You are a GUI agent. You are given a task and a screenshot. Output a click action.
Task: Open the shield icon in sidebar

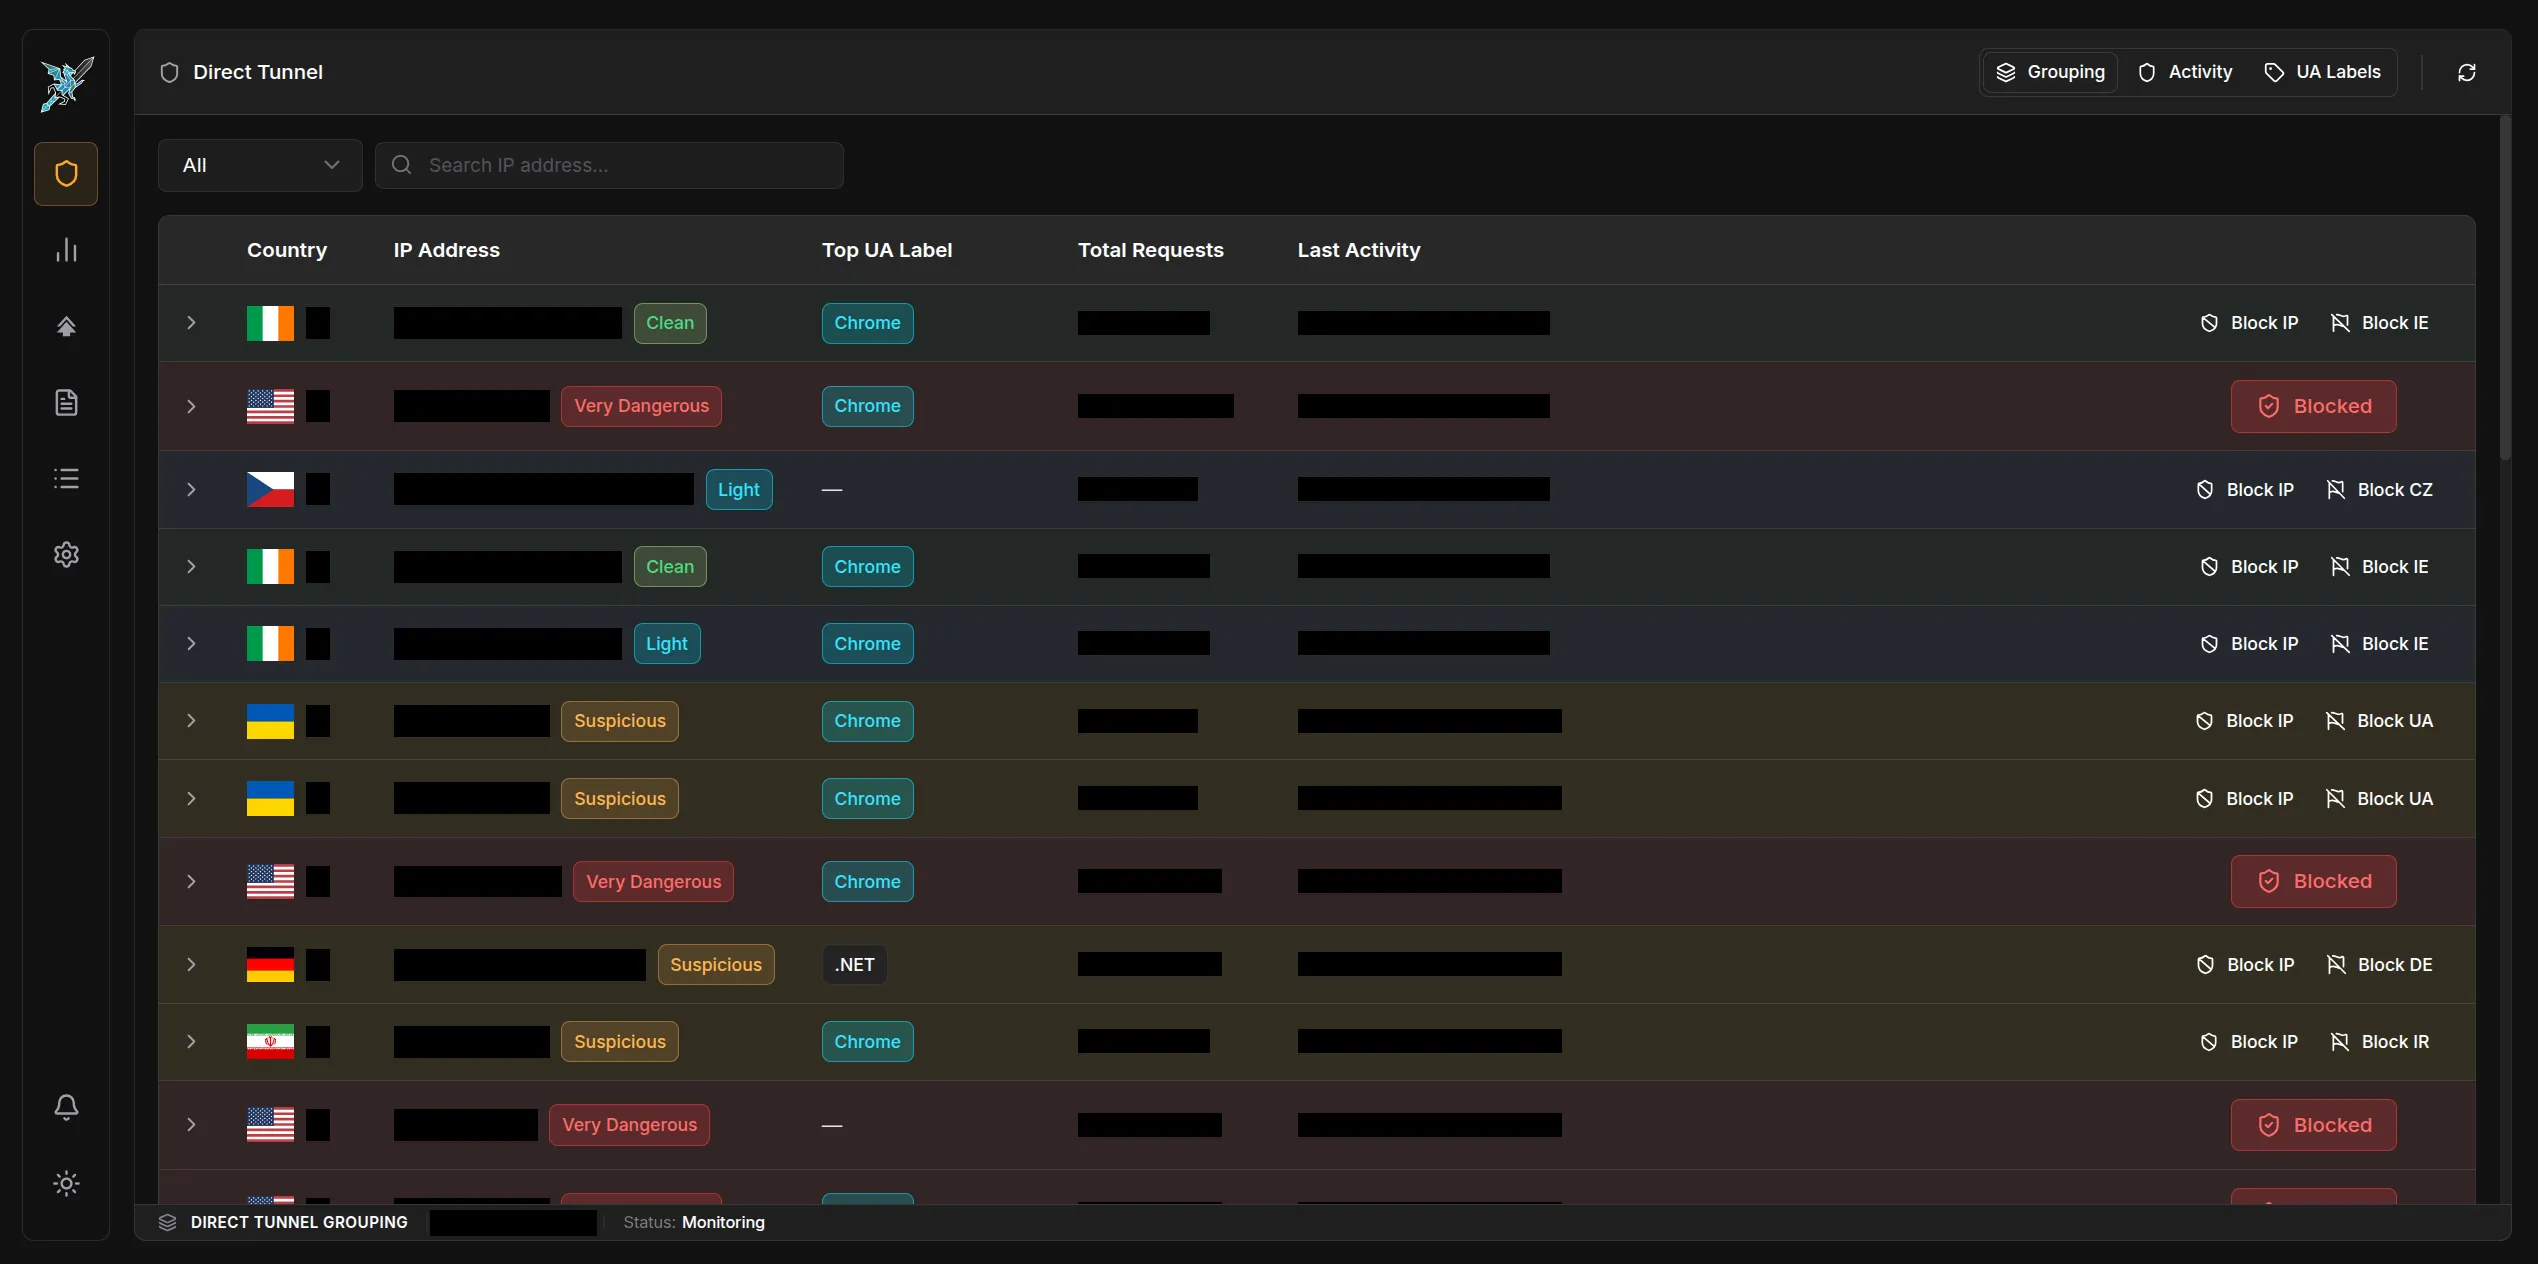point(66,174)
